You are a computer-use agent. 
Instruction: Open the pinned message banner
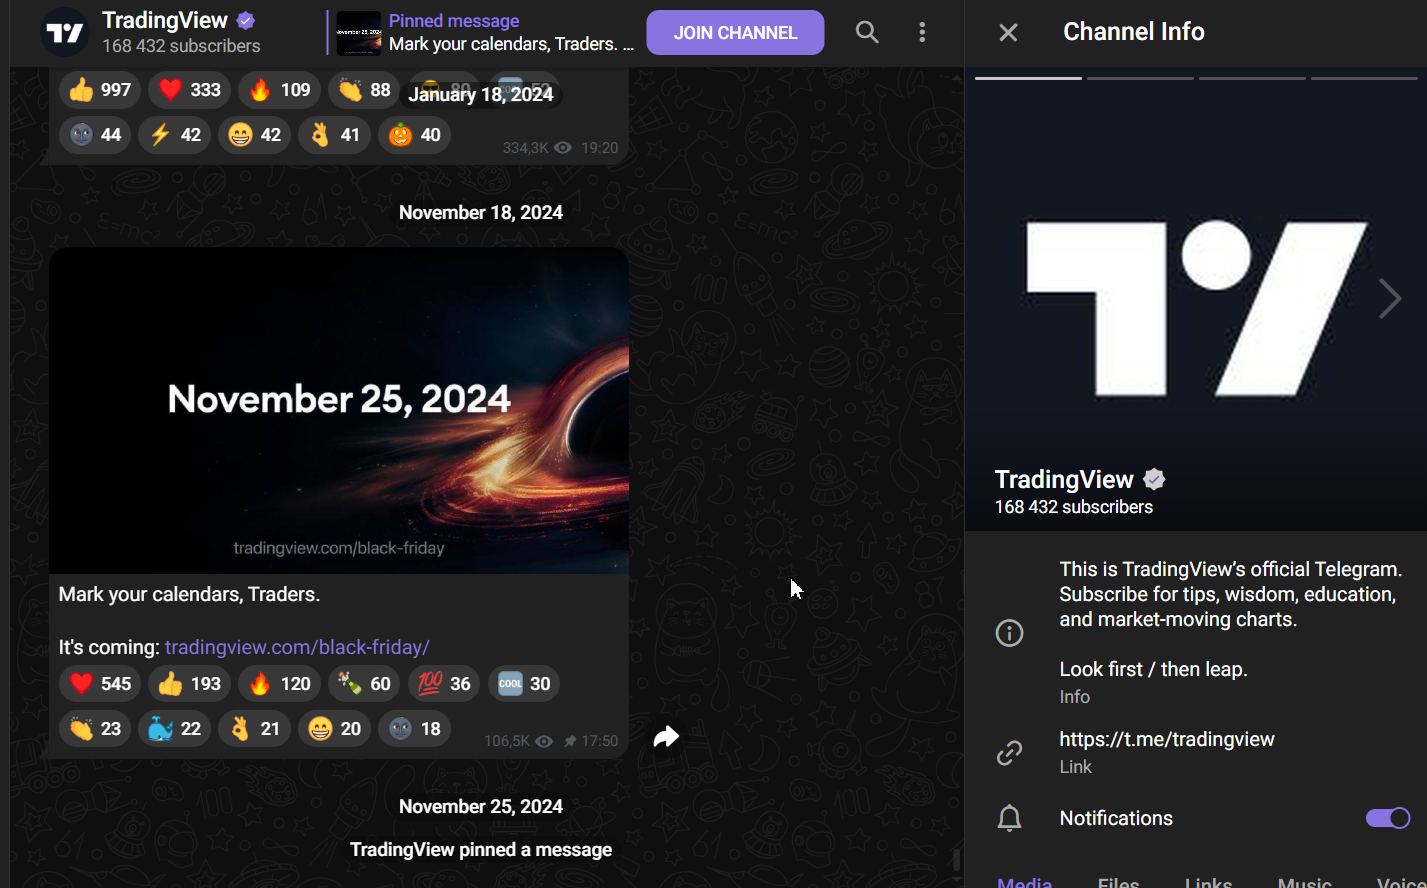point(480,32)
